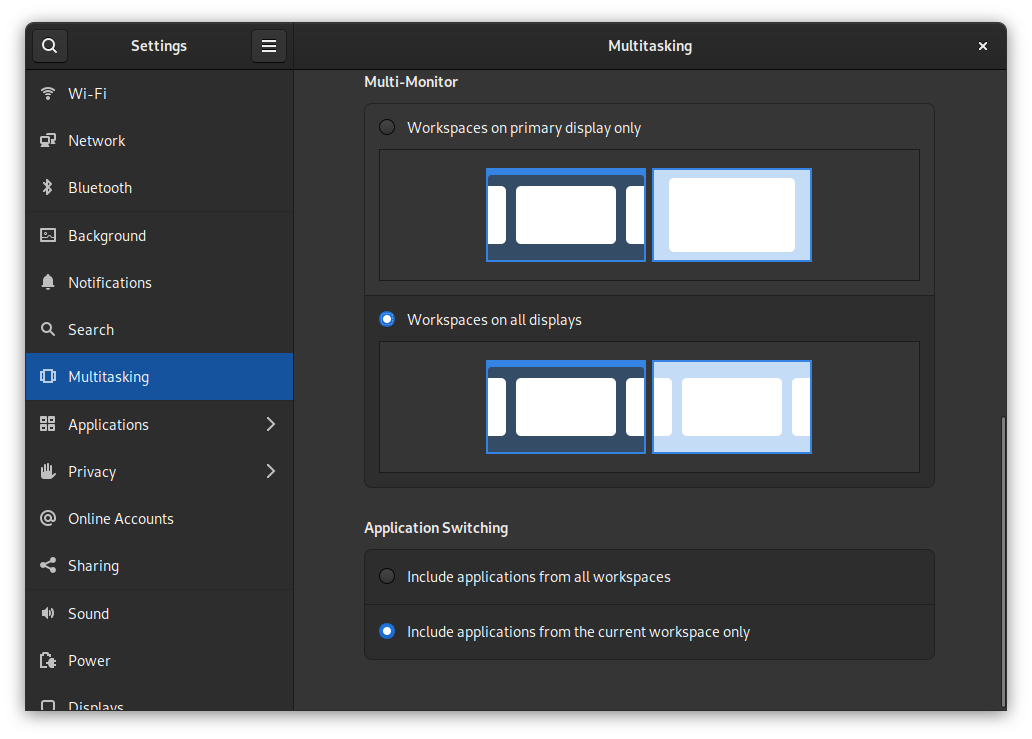
Task: Click the Power battery icon
Action: [x=47, y=660]
